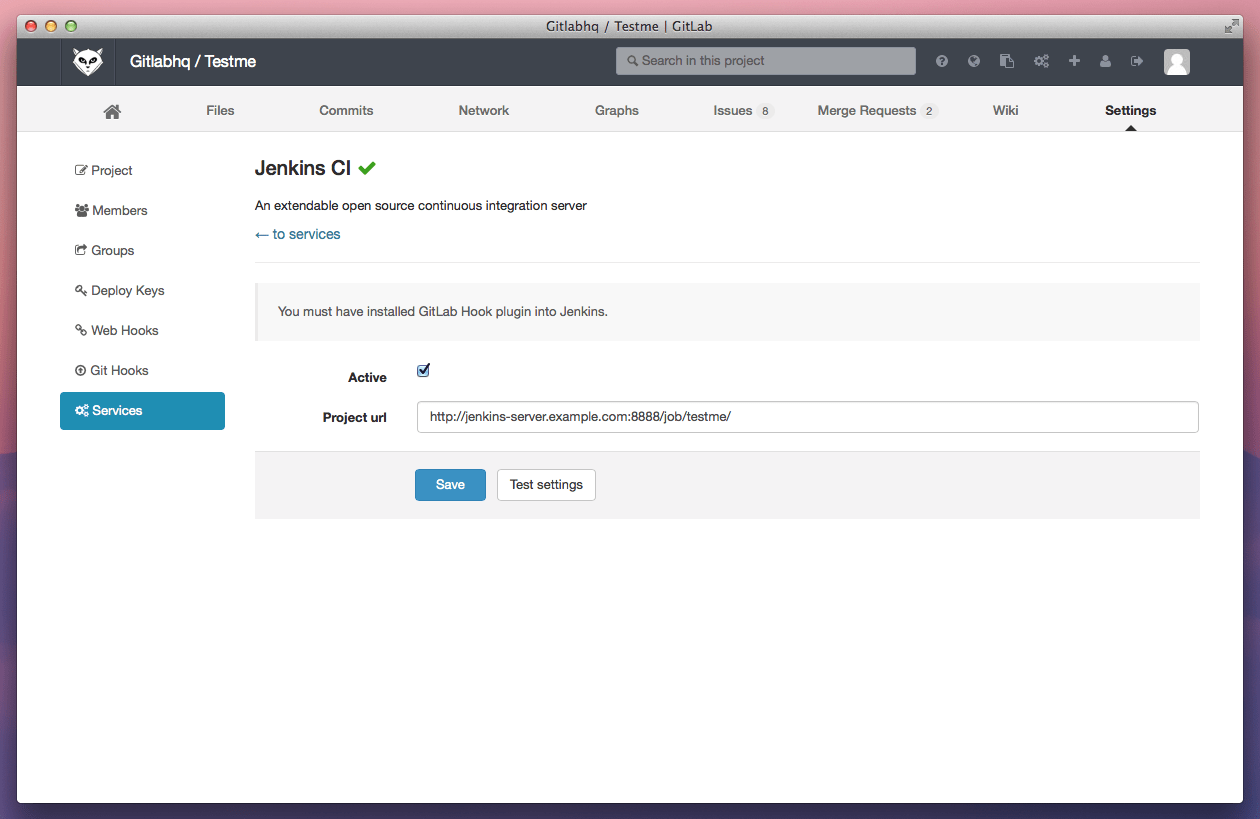Viewport: 1260px width, 819px height.
Task: Click the sign out arrow icon
Action: pos(1137,61)
